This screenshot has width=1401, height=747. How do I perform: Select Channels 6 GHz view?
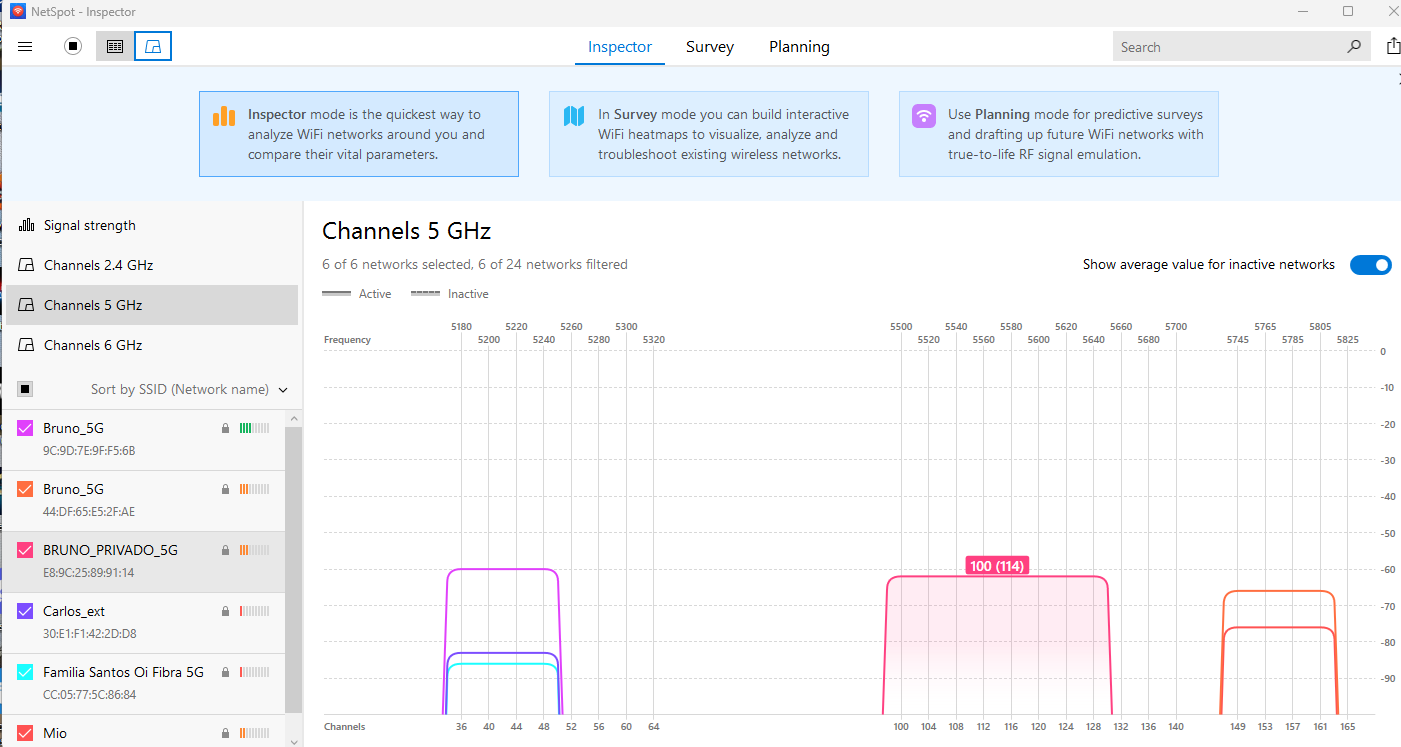(x=152, y=345)
